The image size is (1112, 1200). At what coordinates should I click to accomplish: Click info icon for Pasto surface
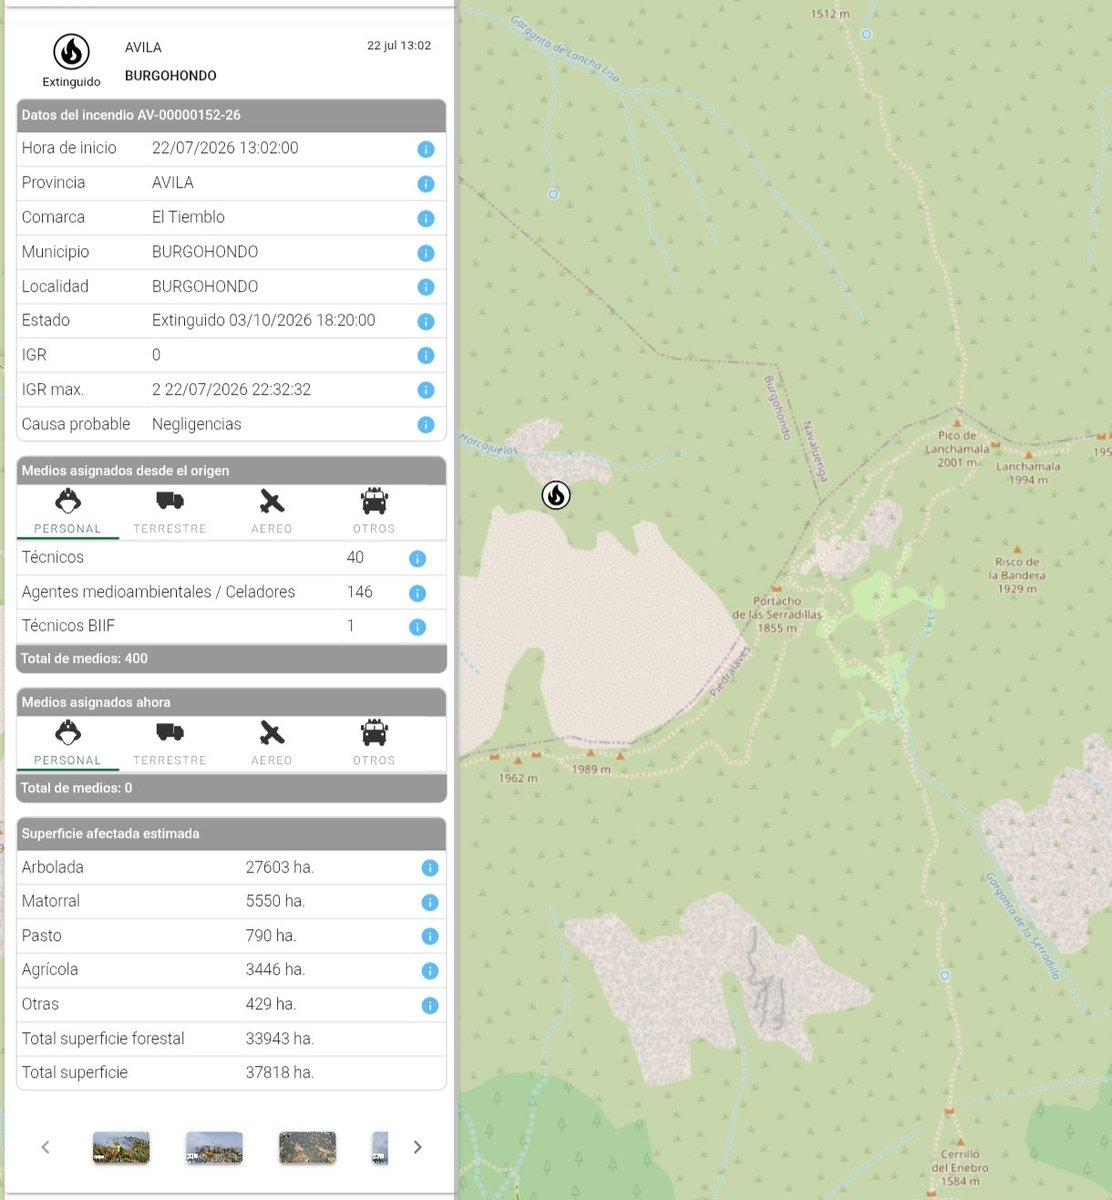tap(429, 937)
